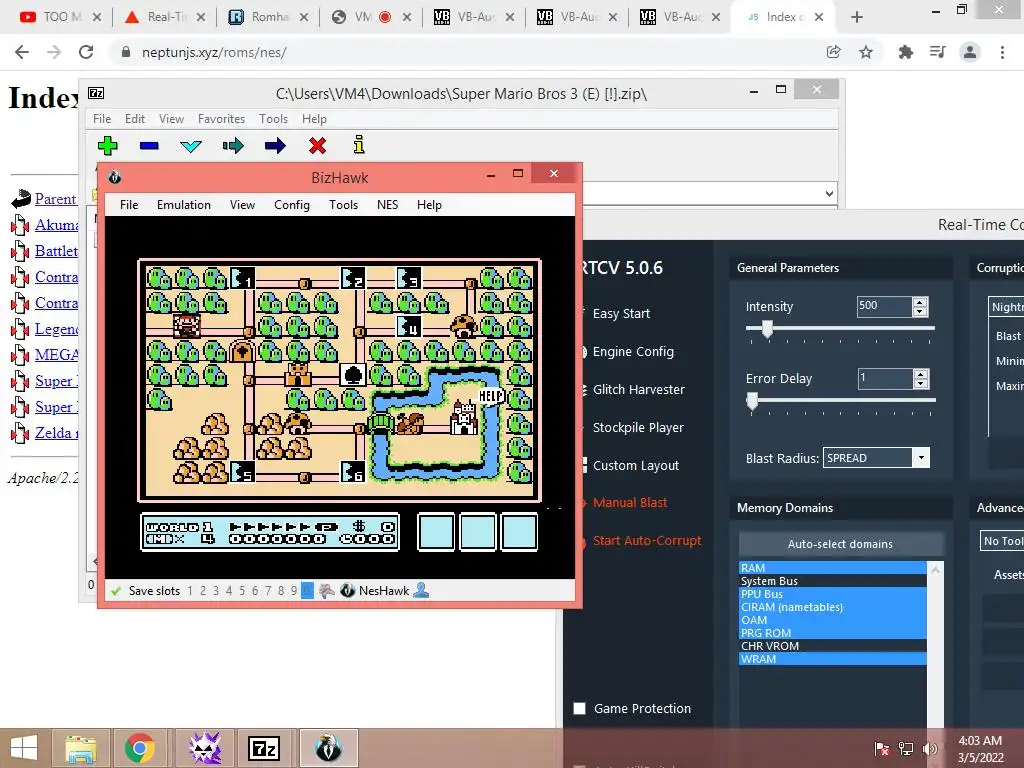The width and height of the screenshot is (1024, 768).
Task: Open Chrome extensions puzzle icon
Action: [x=906, y=52]
